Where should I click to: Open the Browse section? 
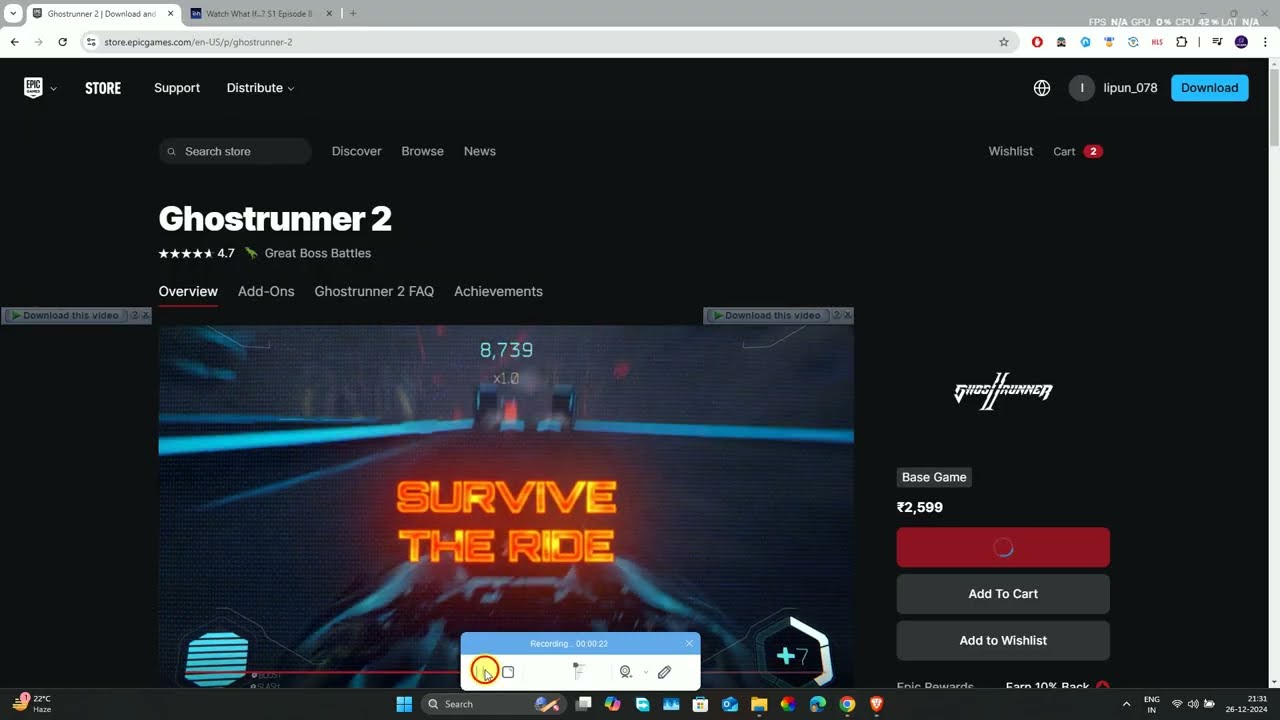[422, 151]
